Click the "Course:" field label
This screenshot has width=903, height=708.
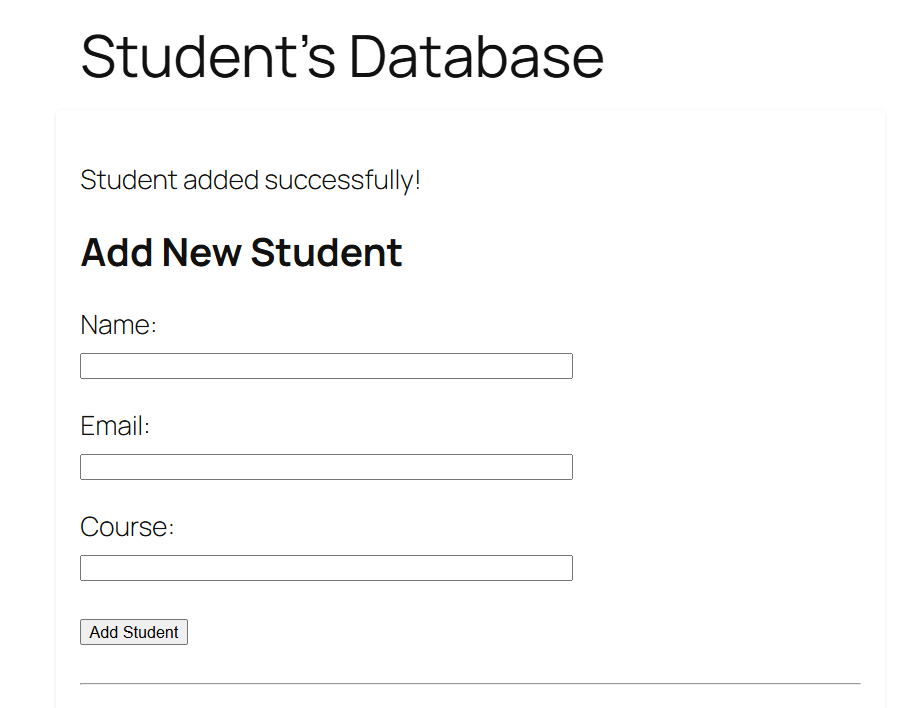tap(127, 528)
